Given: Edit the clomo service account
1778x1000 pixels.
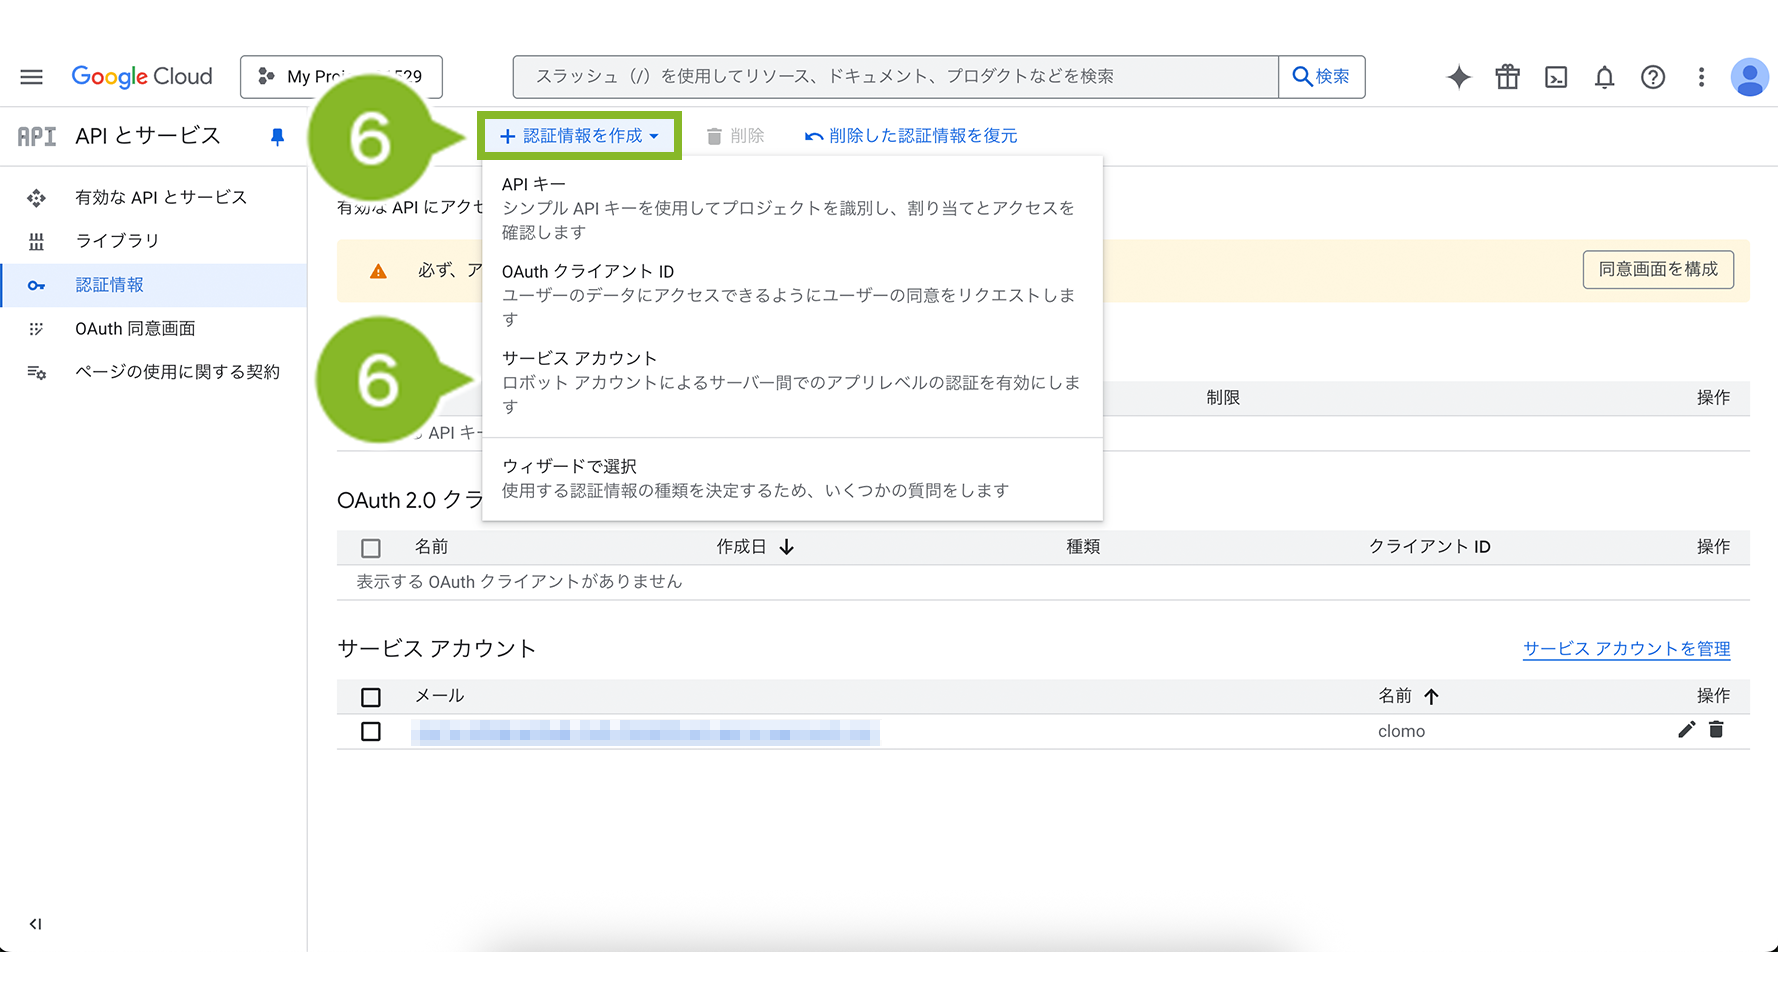Looking at the screenshot, I should [1686, 730].
